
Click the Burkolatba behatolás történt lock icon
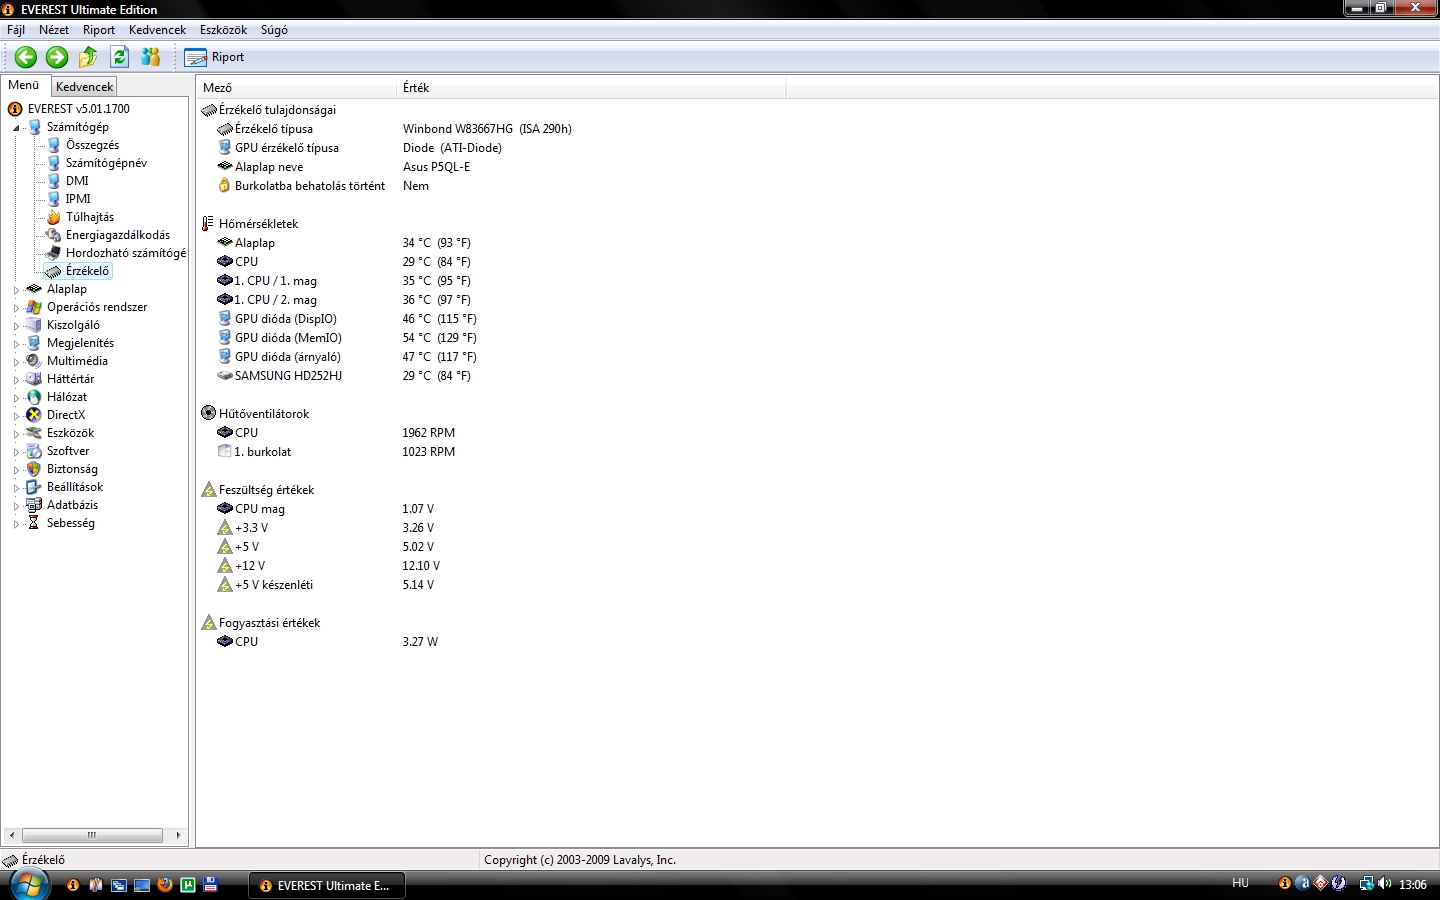(225, 186)
